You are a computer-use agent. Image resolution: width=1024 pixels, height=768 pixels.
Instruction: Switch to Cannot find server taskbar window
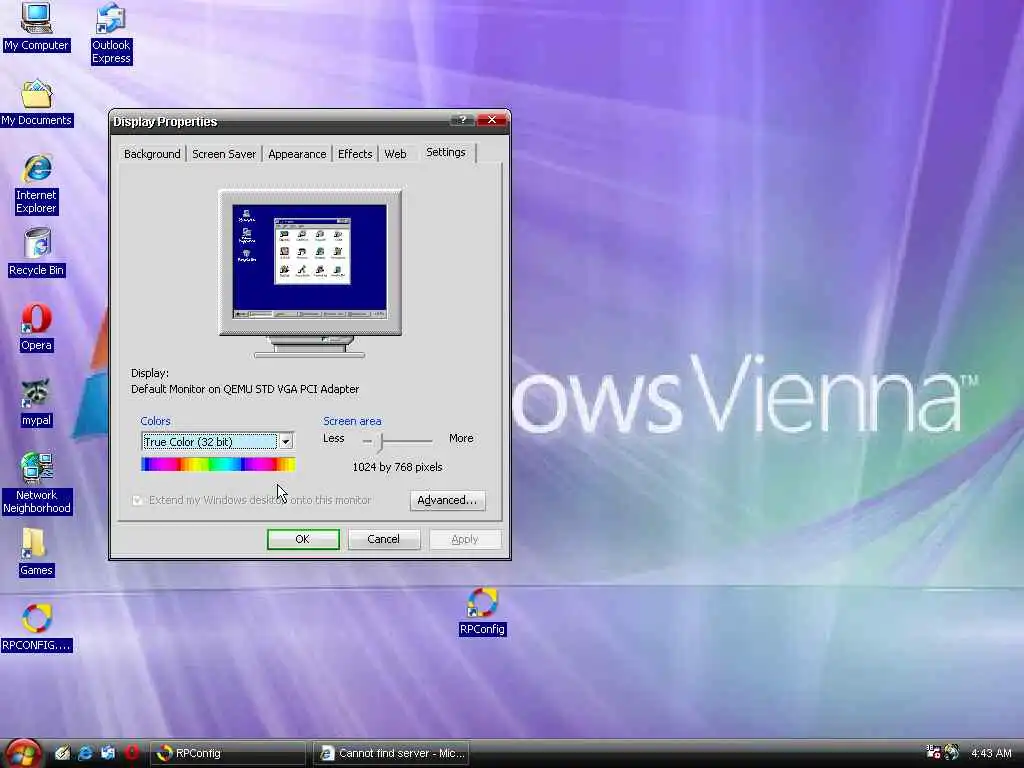tap(391, 753)
